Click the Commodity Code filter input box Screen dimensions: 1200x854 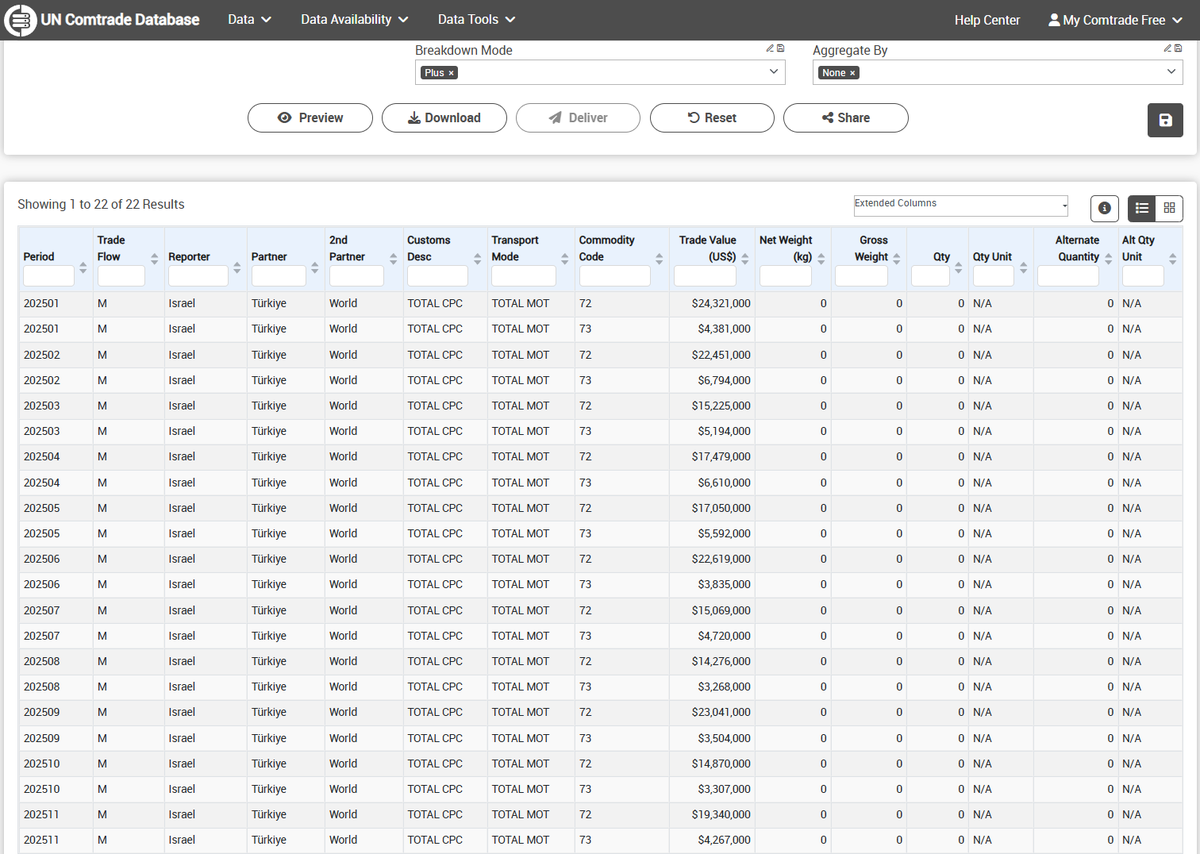(614, 276)
